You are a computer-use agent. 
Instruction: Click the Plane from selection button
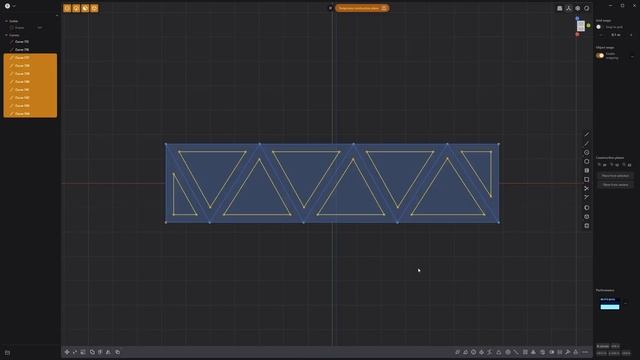[x=615, y=176]
